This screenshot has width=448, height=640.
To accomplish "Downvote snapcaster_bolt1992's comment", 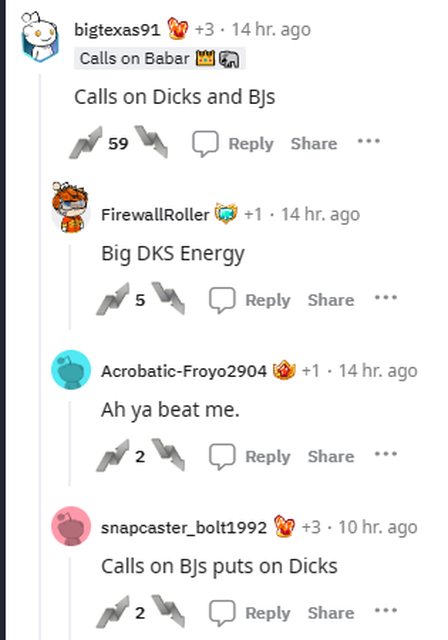I will 168,611.
